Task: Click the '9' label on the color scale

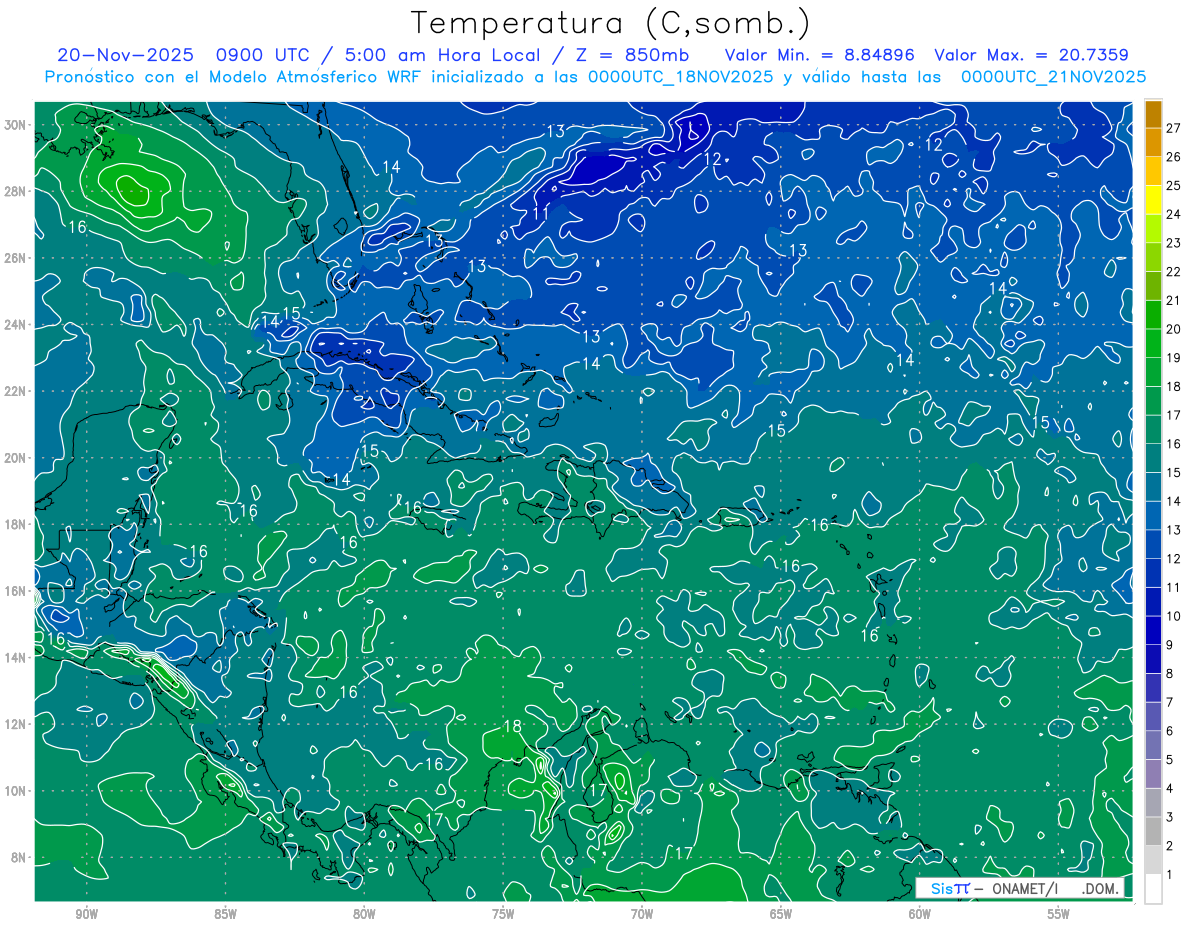Action: 1169,645
